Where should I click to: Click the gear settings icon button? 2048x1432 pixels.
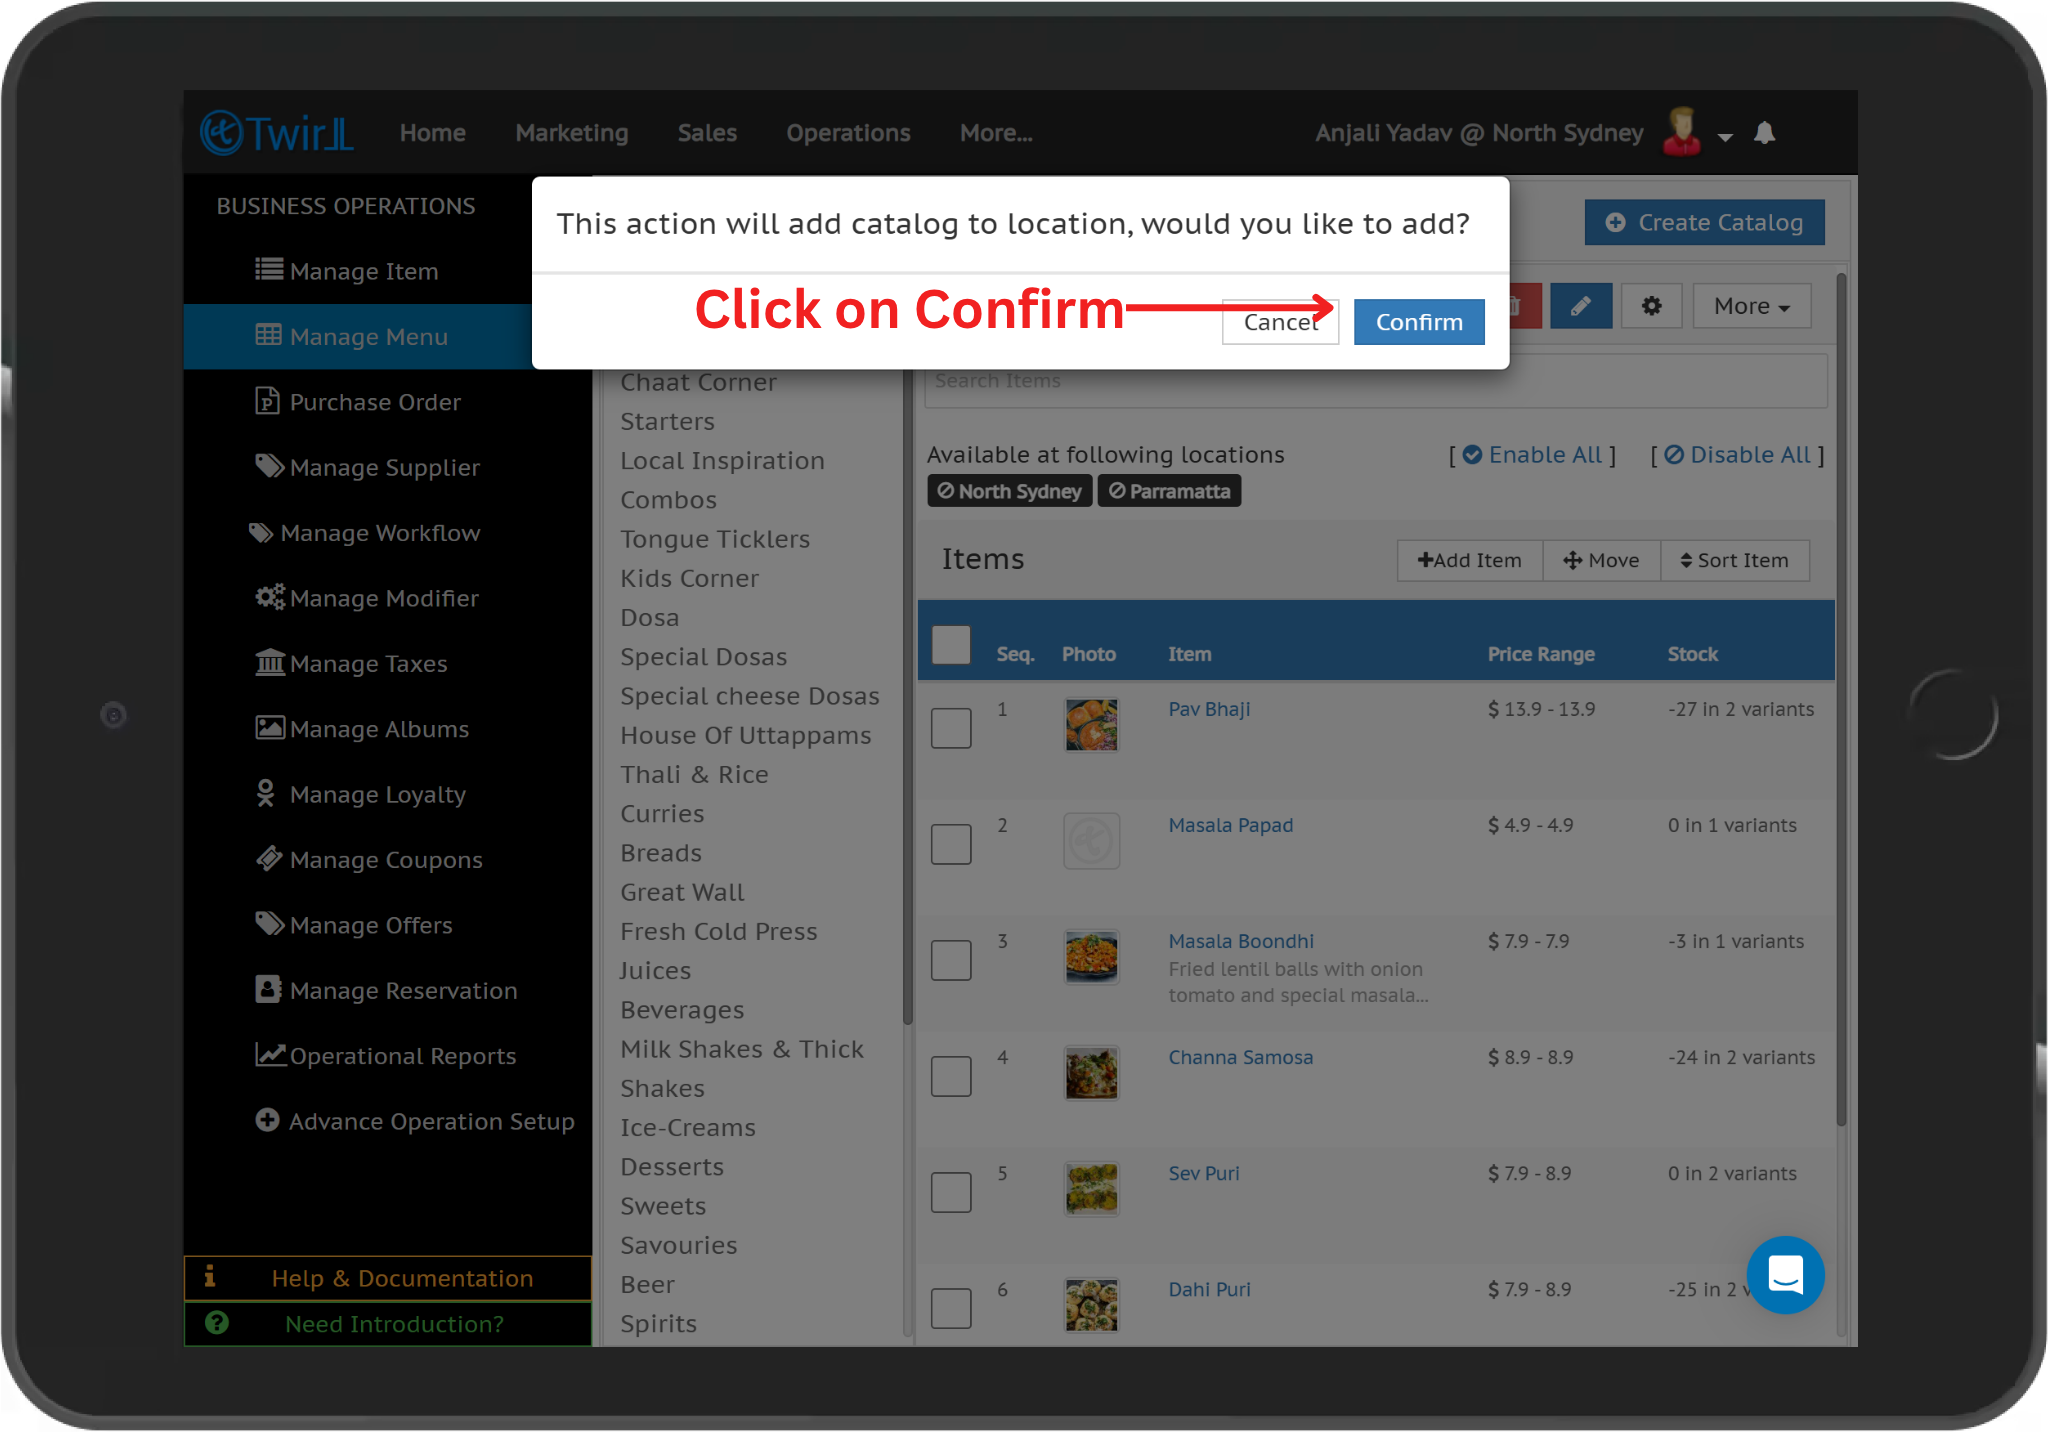(x=1651, y=306)
